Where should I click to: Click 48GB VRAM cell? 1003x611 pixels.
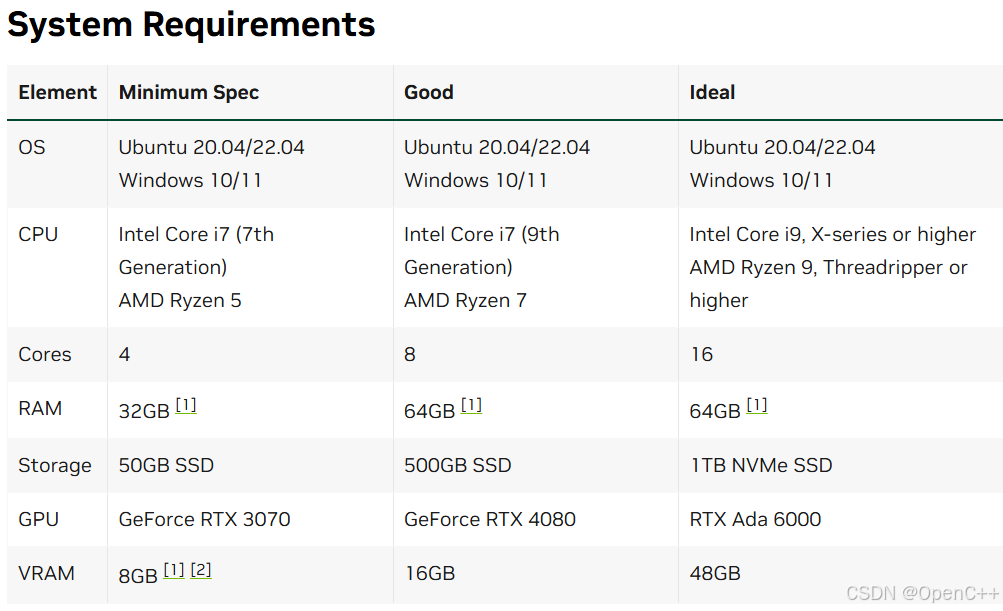point(715,573)
